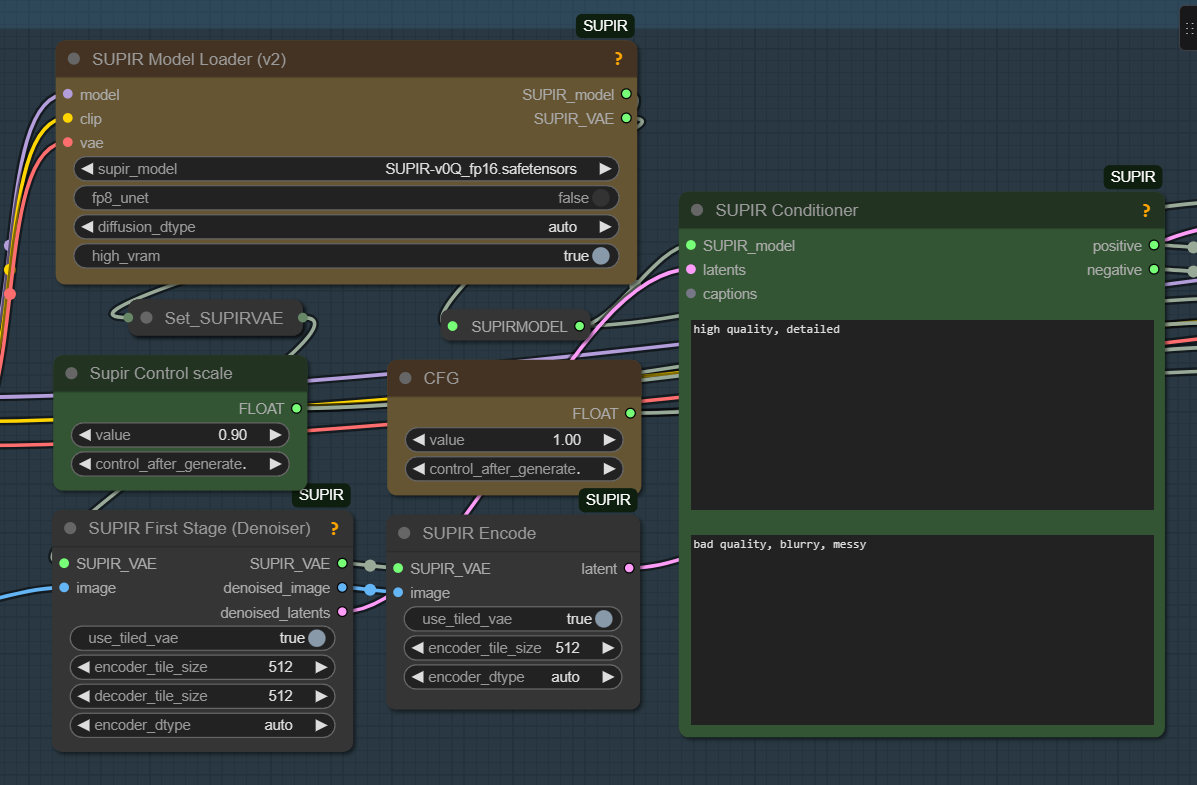Select the Set_SUPIRVAE node title

click(223, 318)
